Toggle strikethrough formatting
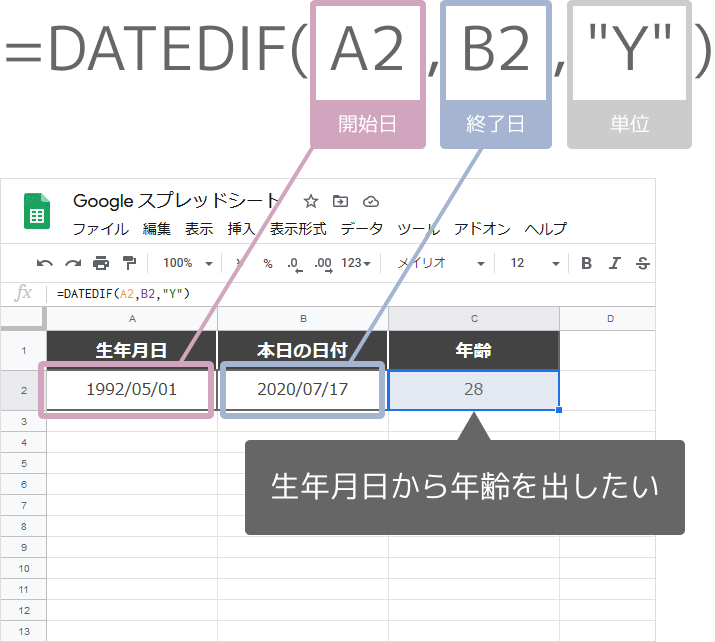715x642 pixels. pos(642,263)
